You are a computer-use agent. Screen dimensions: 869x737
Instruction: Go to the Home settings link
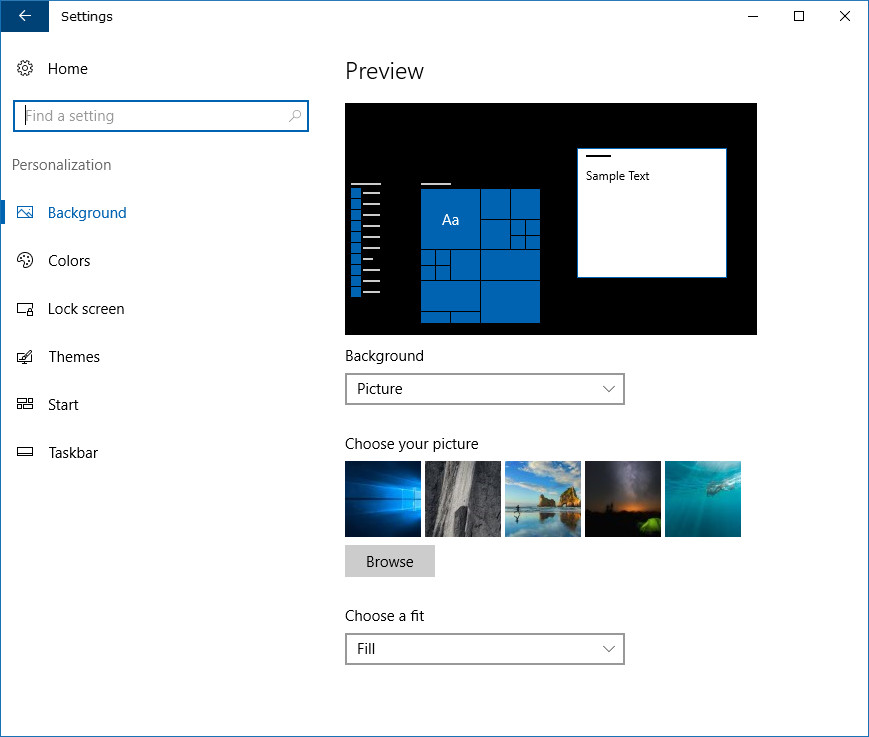[68, 69]
